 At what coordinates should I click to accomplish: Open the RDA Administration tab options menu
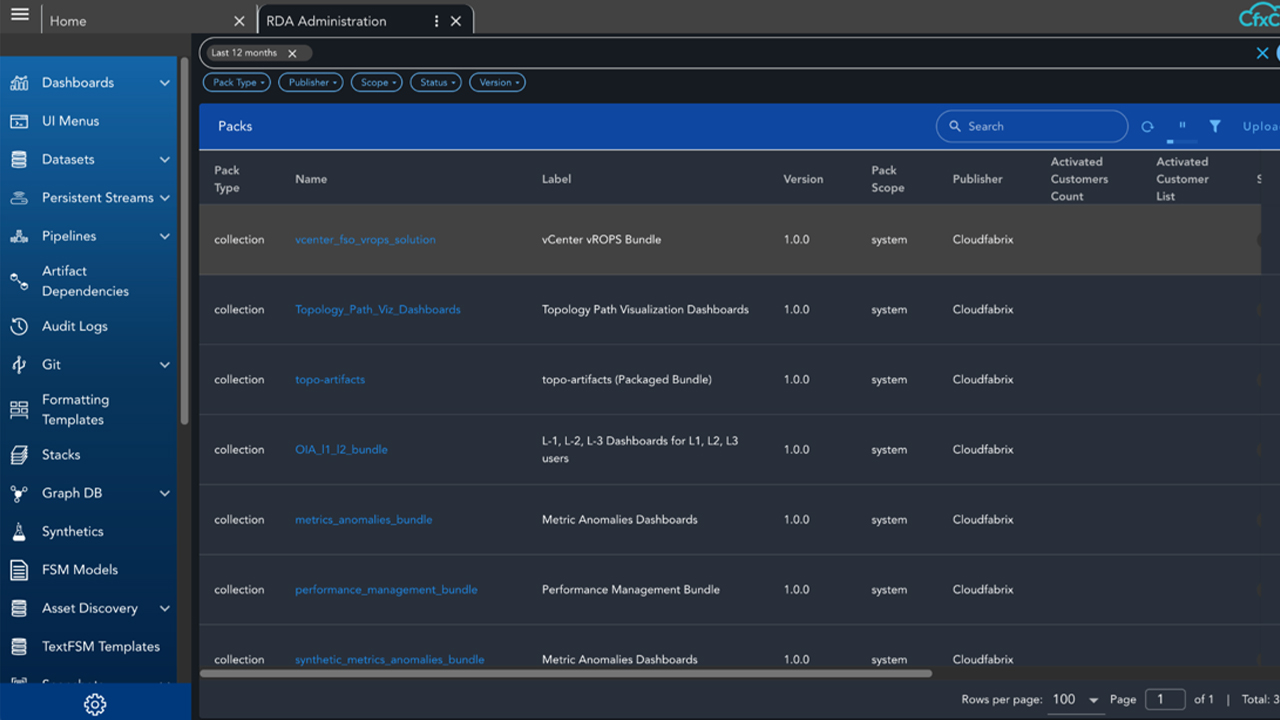click(x=436, y=21)
